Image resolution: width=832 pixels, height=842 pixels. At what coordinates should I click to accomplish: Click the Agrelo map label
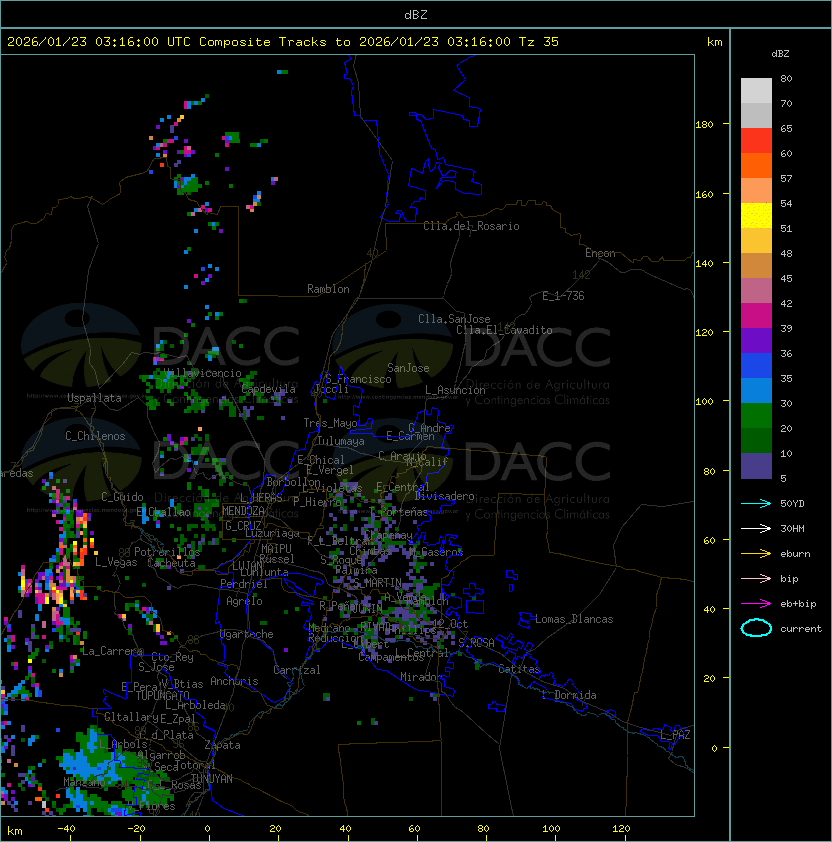click(x=244, y=601)
